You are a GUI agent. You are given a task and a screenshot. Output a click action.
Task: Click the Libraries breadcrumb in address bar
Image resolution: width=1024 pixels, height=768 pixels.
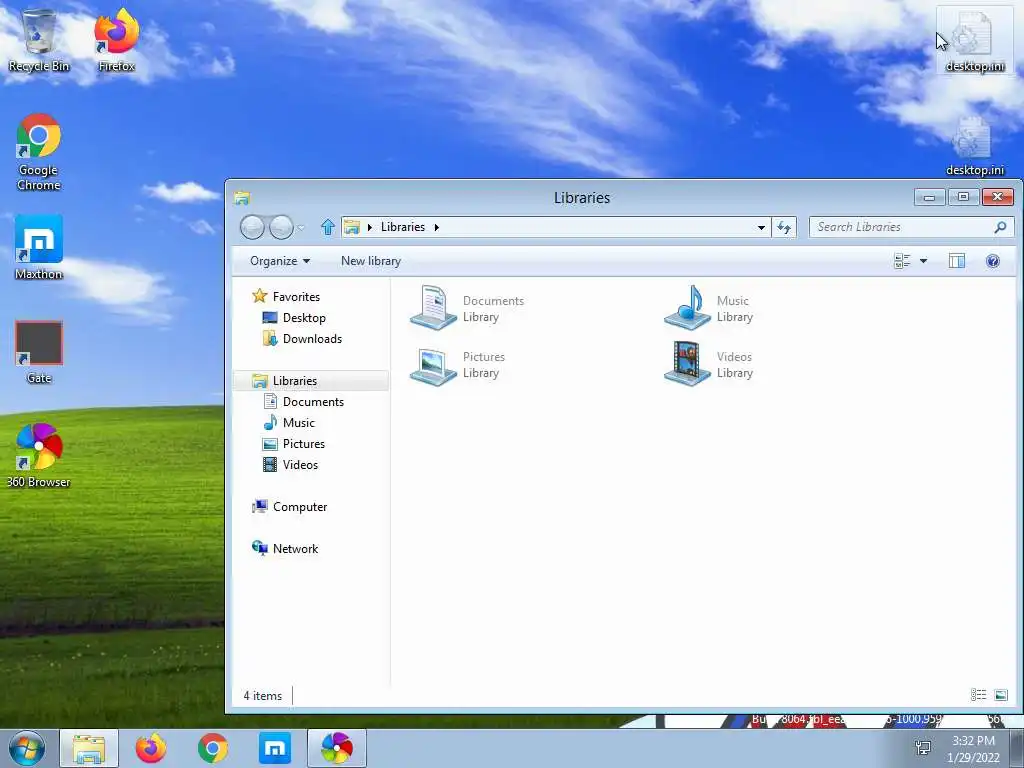point(403,227)
